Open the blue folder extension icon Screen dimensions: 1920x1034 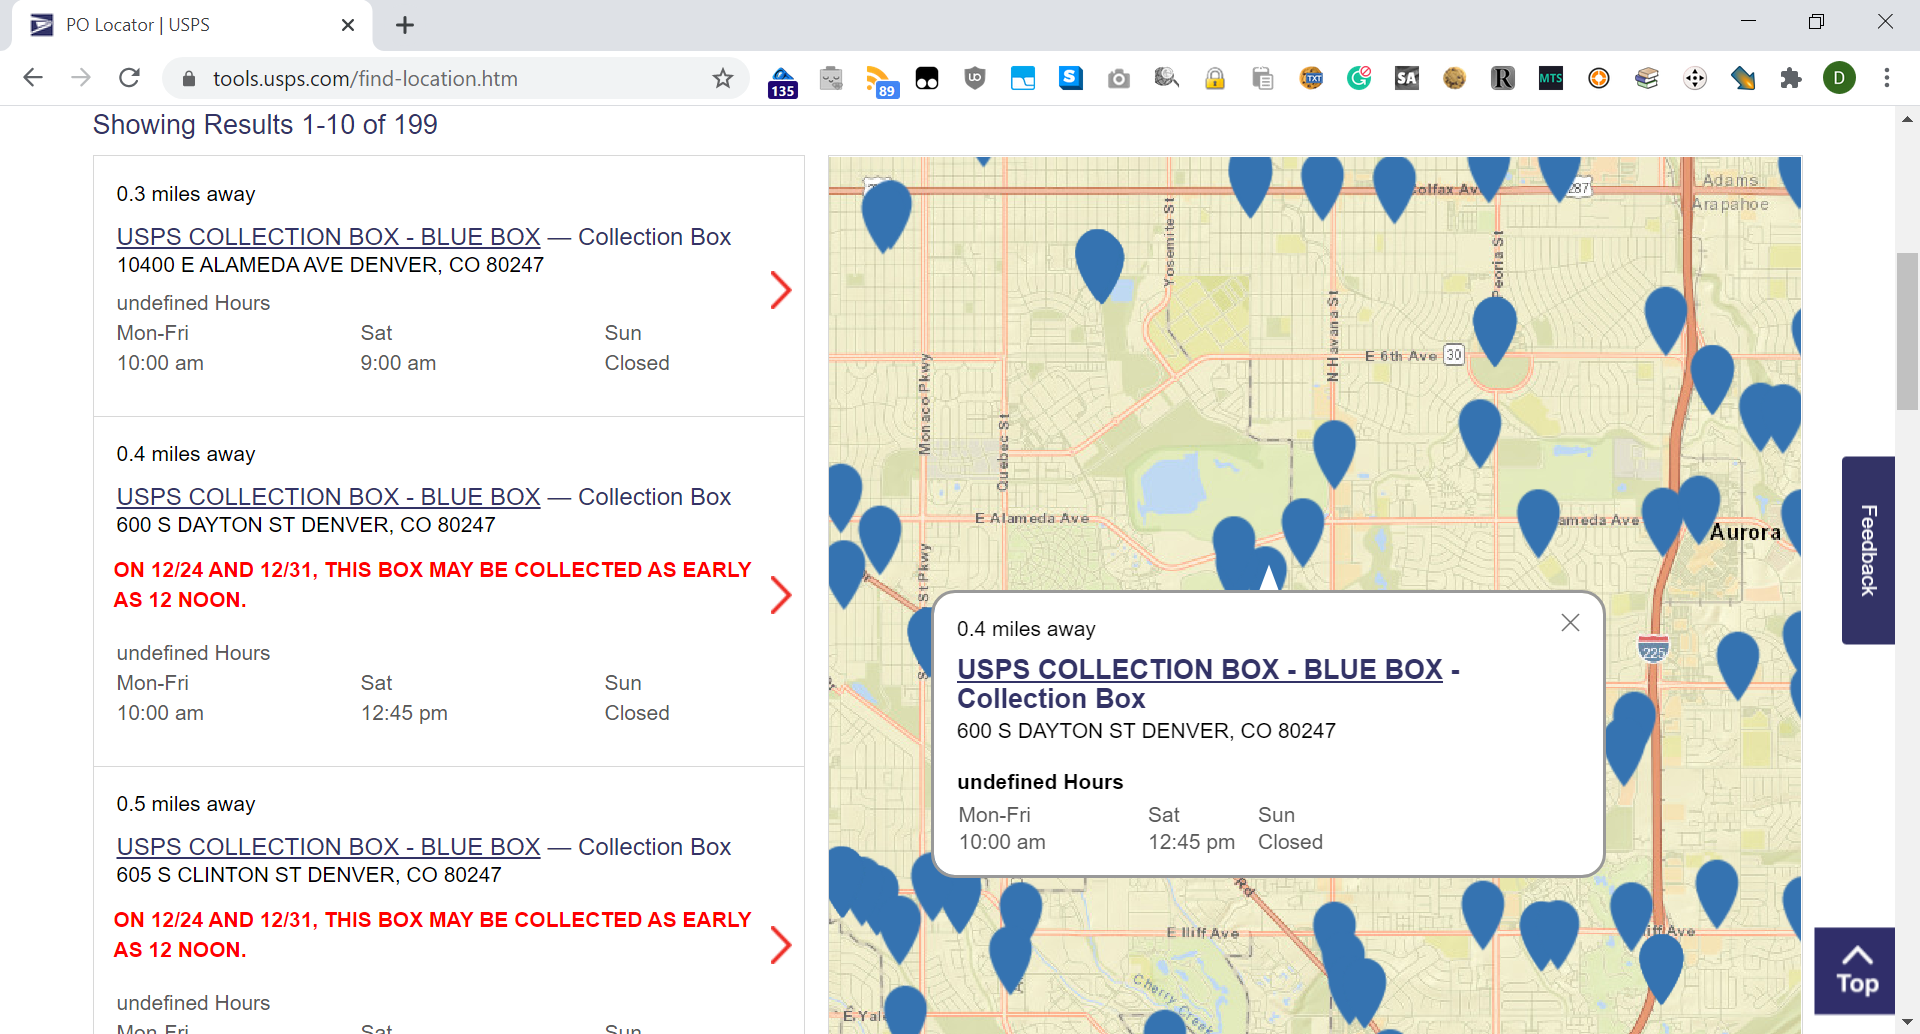coord(1023,78)
